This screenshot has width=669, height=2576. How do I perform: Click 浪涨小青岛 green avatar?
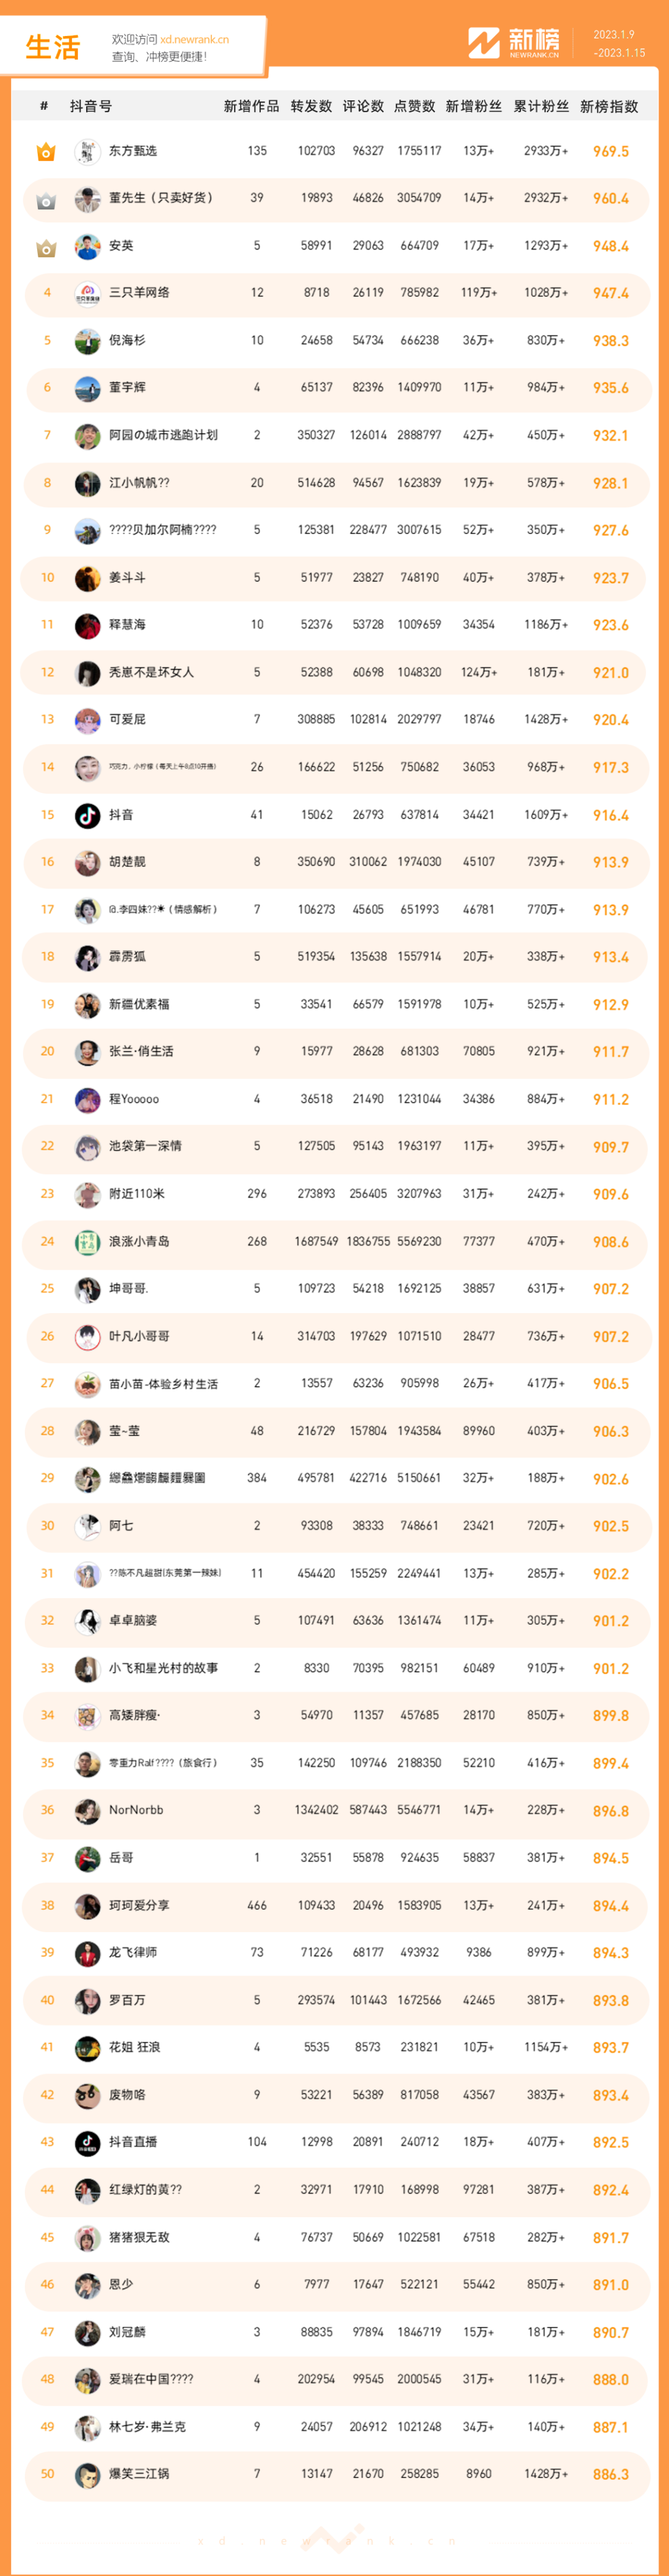(87, 1242)
